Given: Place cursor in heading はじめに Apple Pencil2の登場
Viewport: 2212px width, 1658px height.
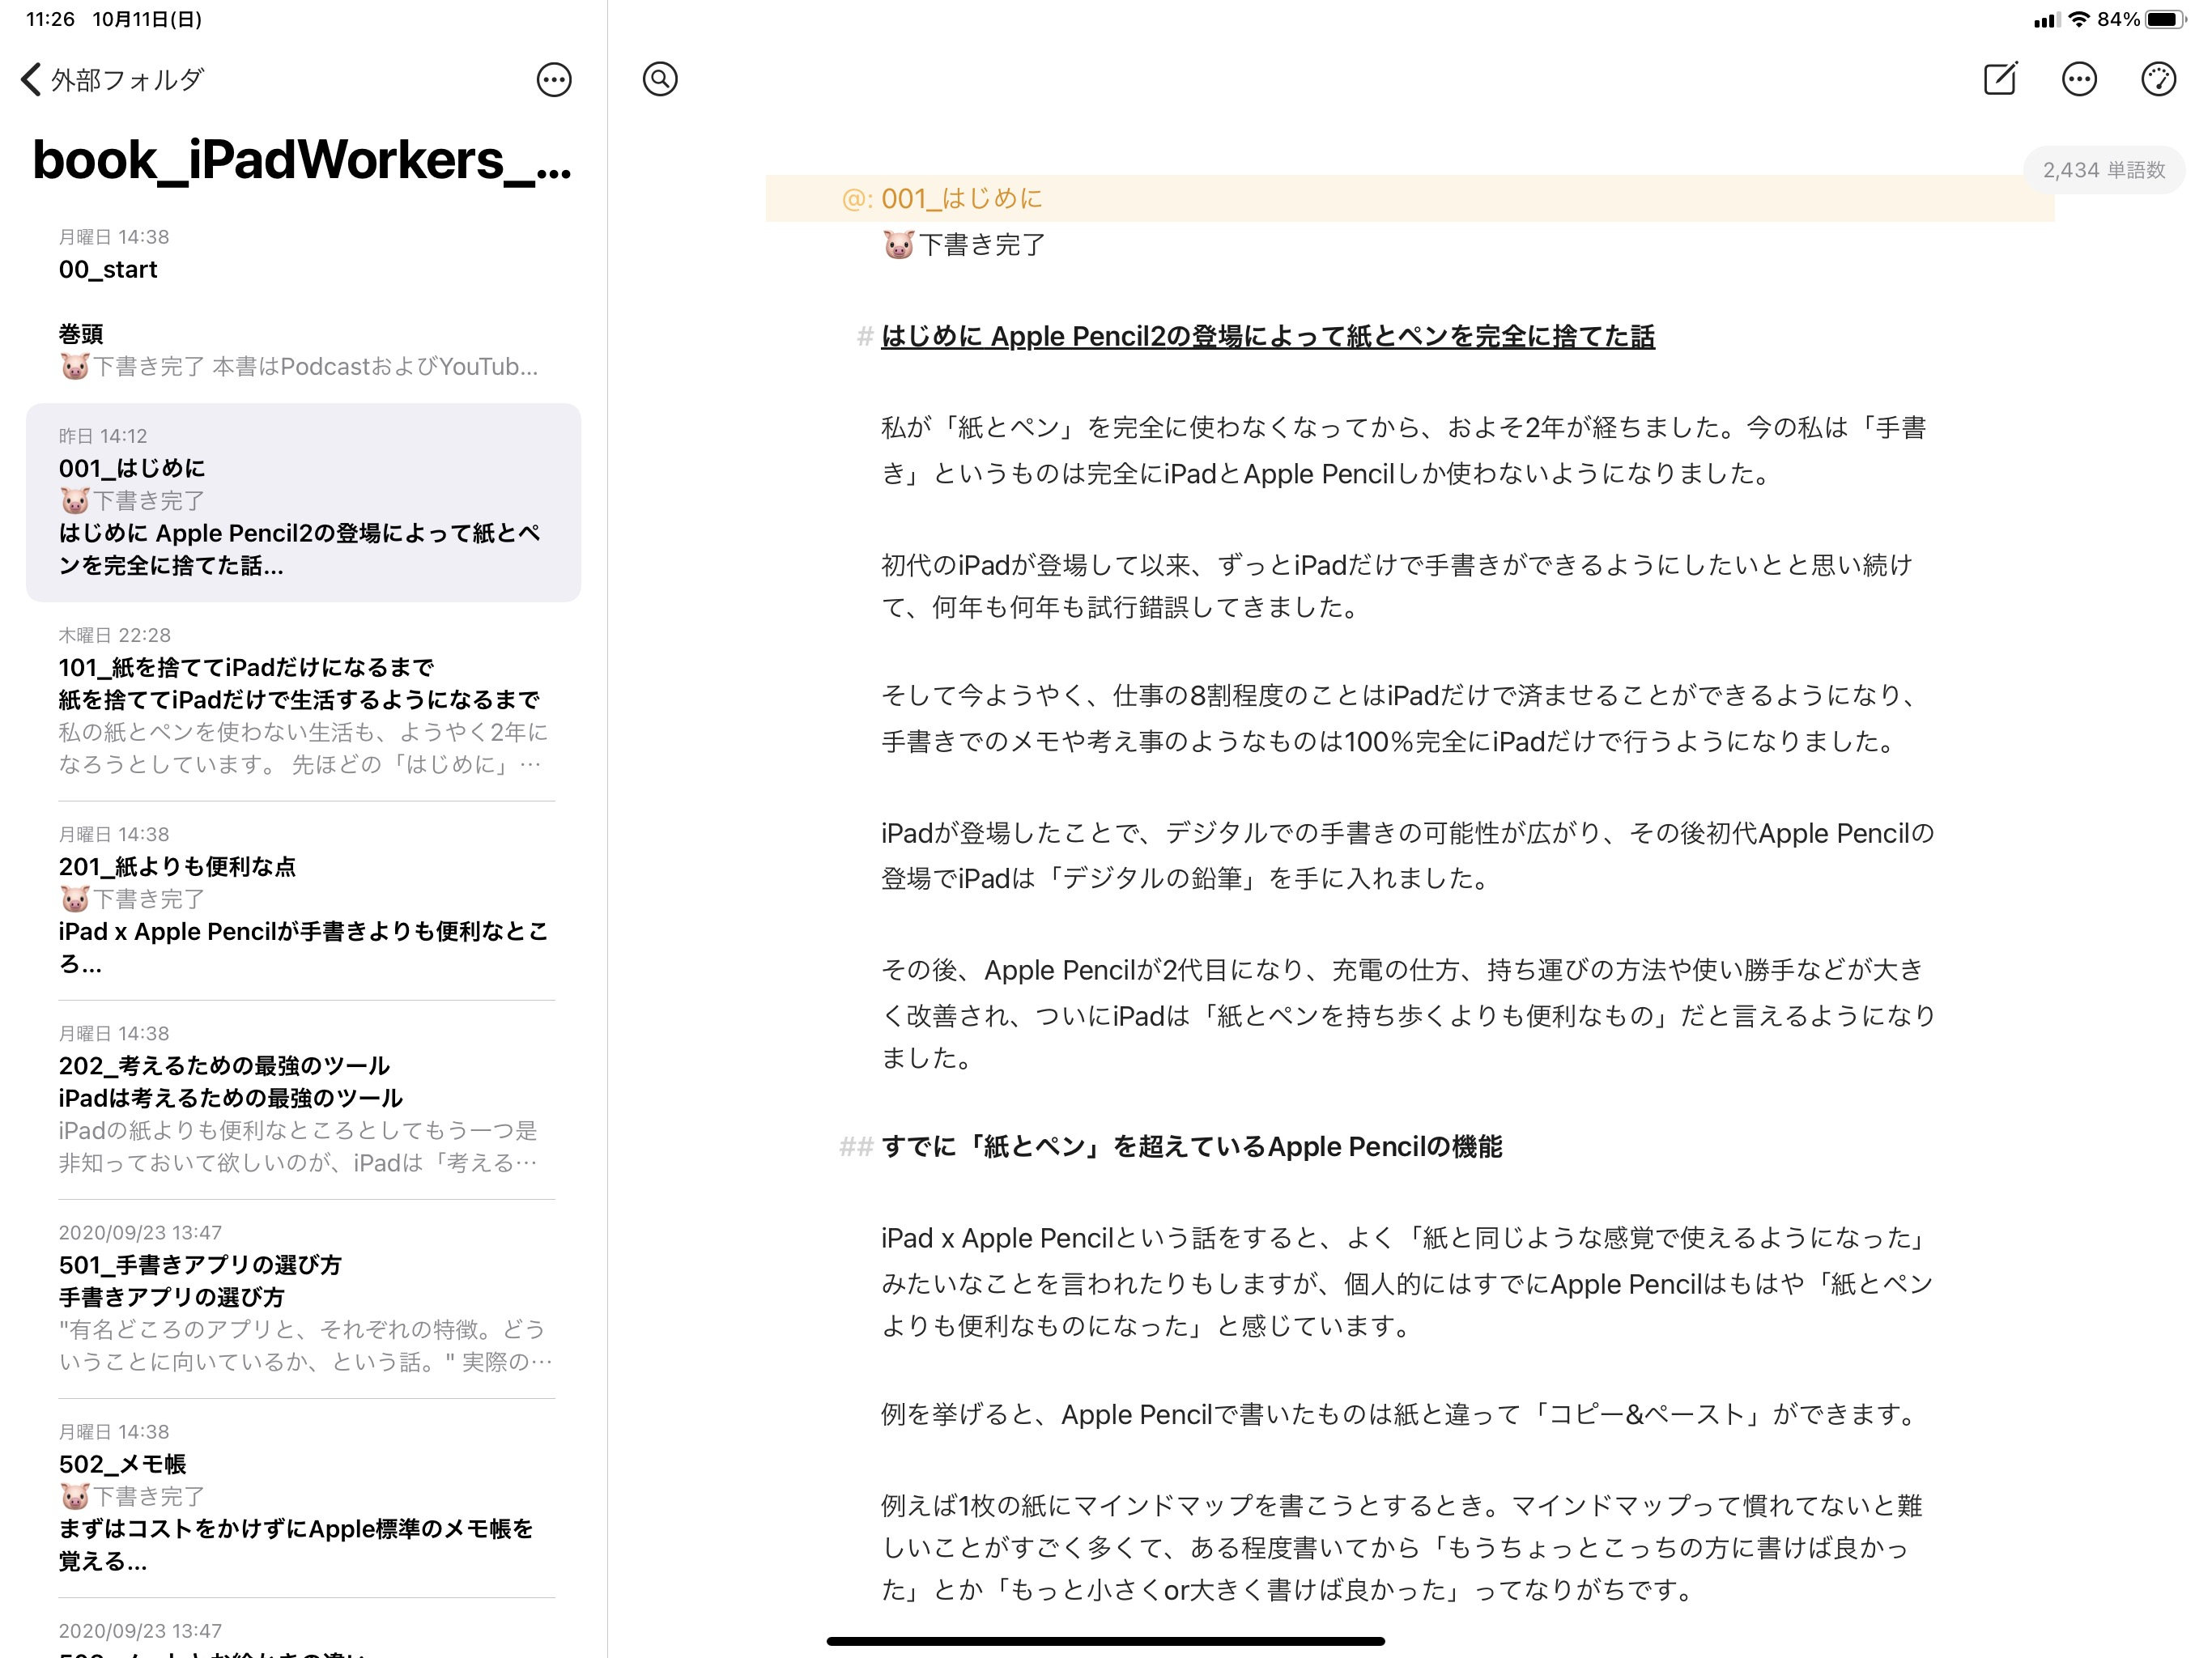Looking at the screenshot, I should (x=1267, y=337).
